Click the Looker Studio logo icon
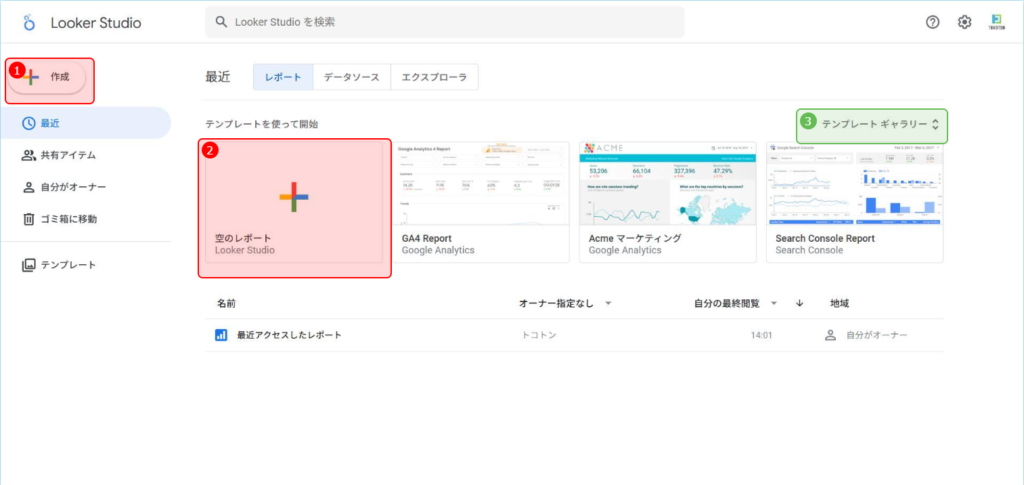1024x485 pixels. [x=28, y=22]
